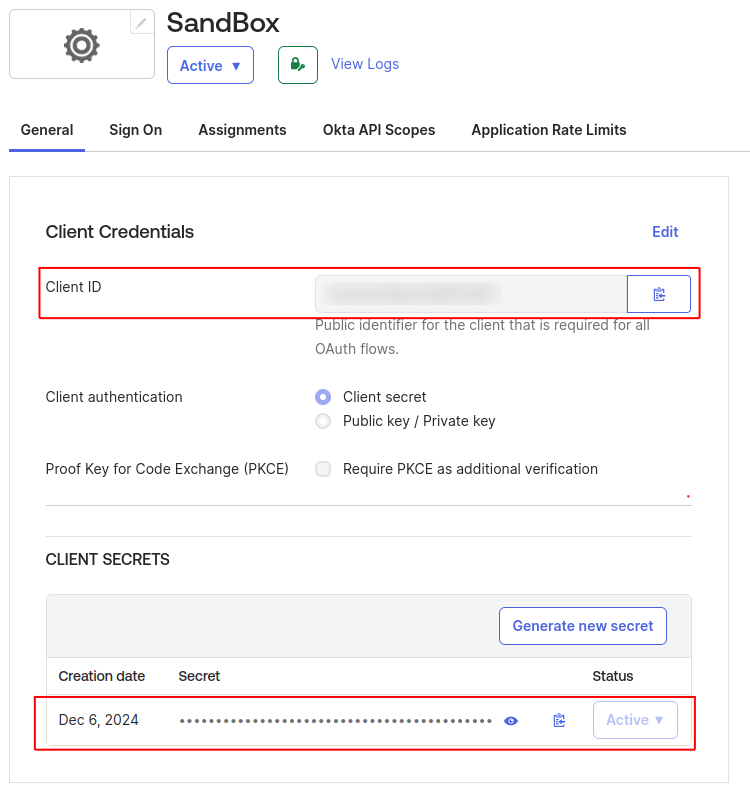Click the green lock key button
The height and width of the screenshot is (794, 750).
[298, 65]
